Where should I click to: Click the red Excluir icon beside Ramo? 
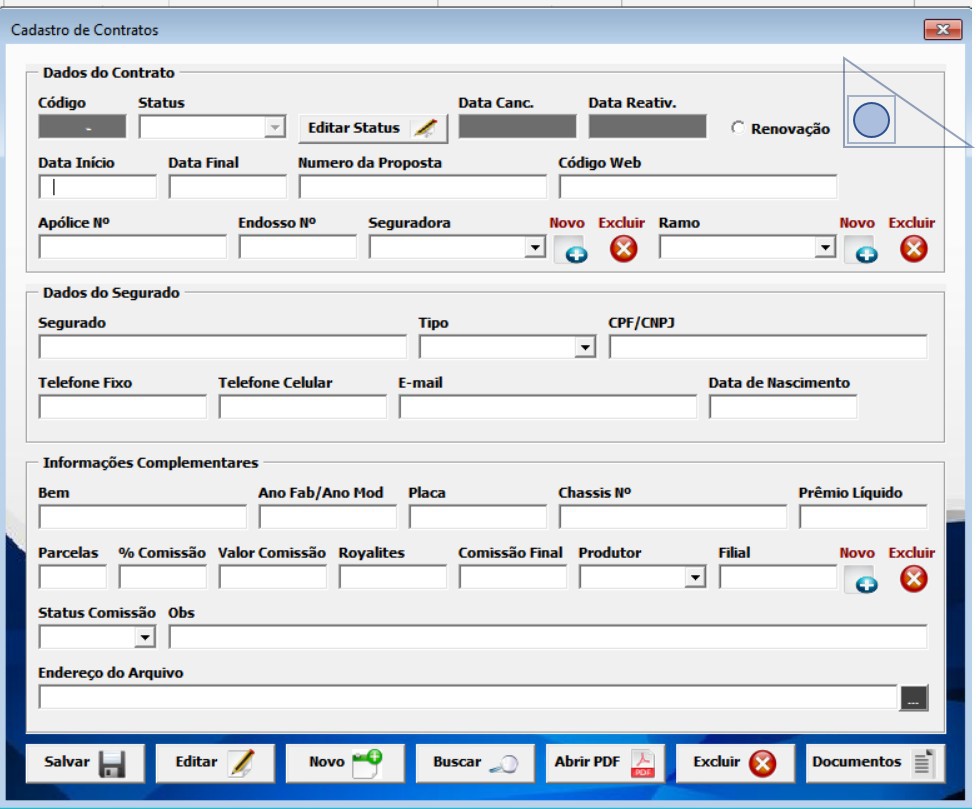click(913, 248)
